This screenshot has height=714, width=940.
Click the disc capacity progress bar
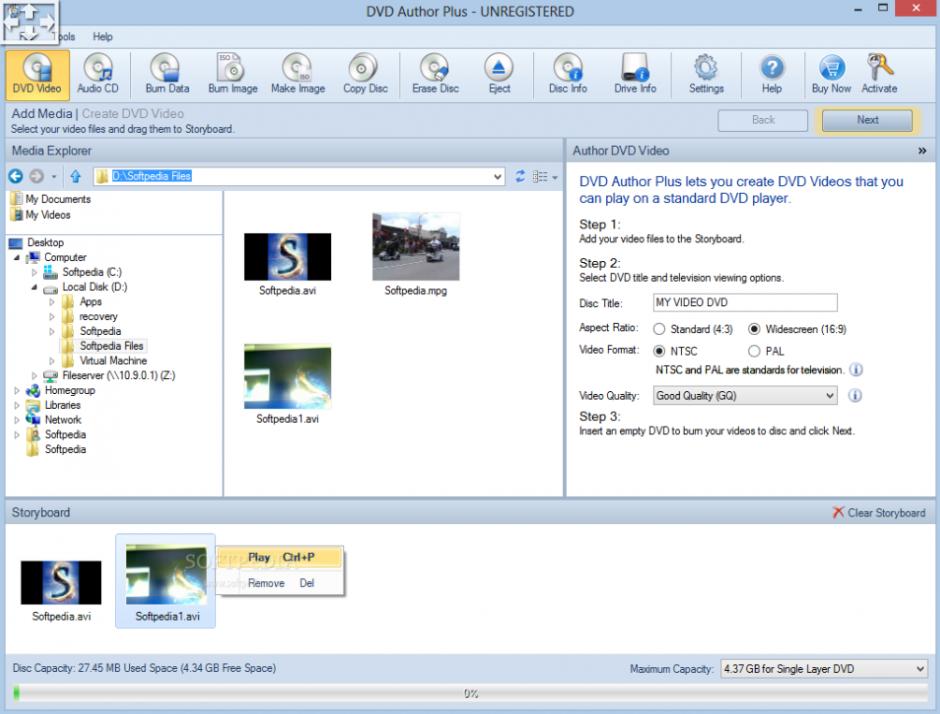point(470,693)
